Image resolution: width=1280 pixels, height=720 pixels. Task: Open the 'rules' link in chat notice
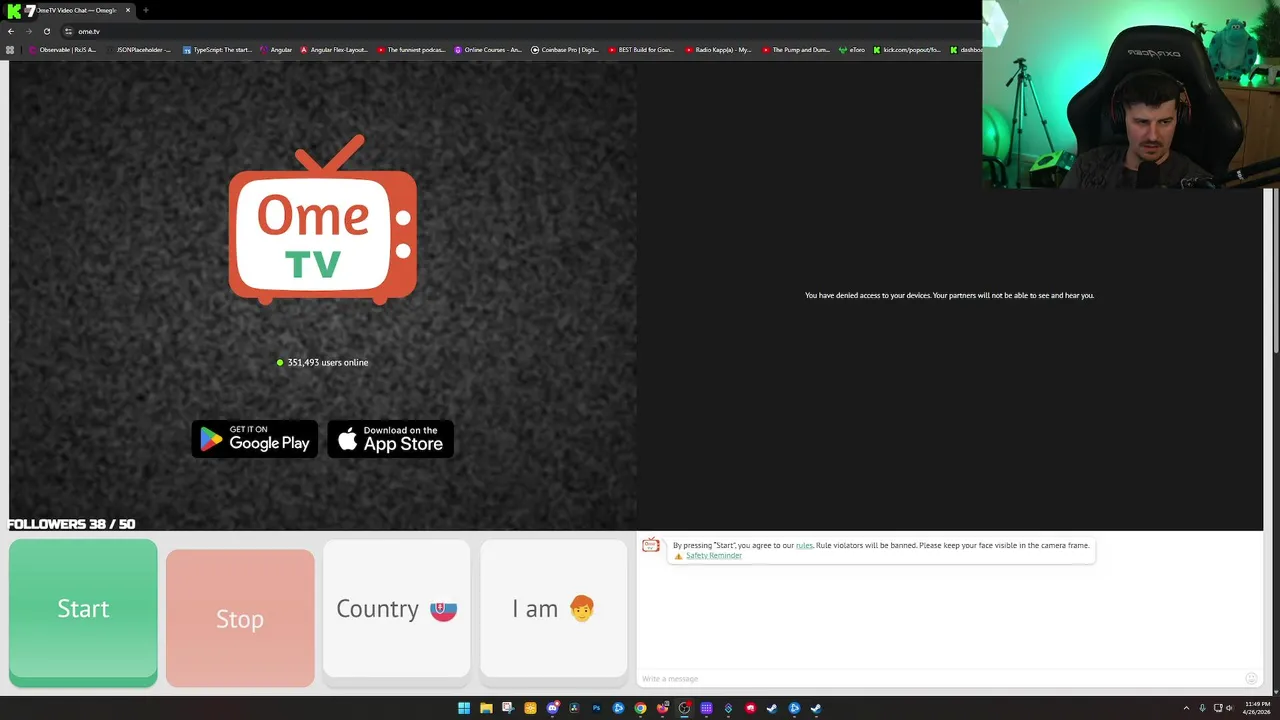(x=804, y=545)
